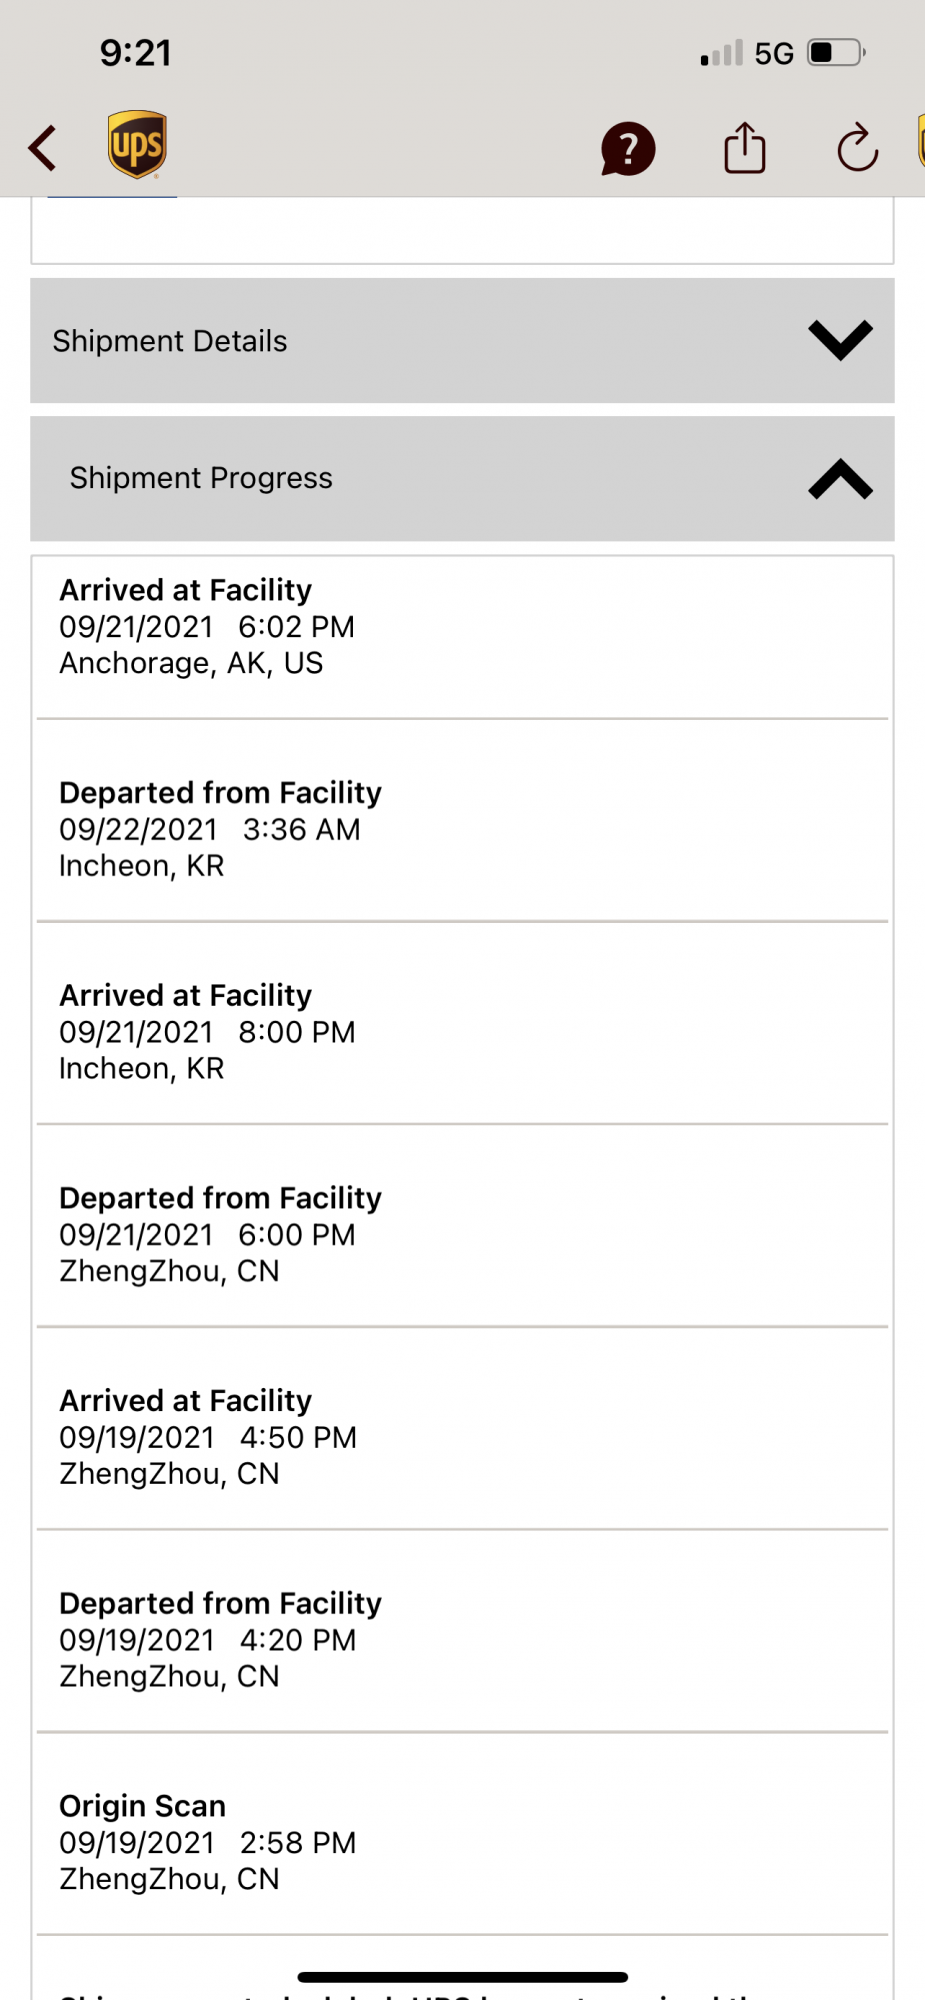The width and height of the screenshot is (925, 2000).
Task: Select the Incheon Arrived at Facility entry
Action: (x=461, y=1031)
